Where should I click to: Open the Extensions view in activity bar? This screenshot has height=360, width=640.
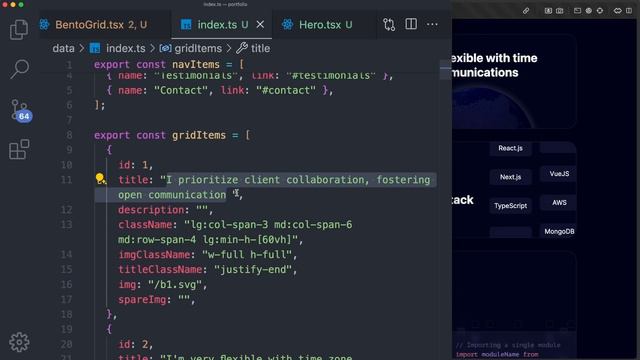coord(19,149)
